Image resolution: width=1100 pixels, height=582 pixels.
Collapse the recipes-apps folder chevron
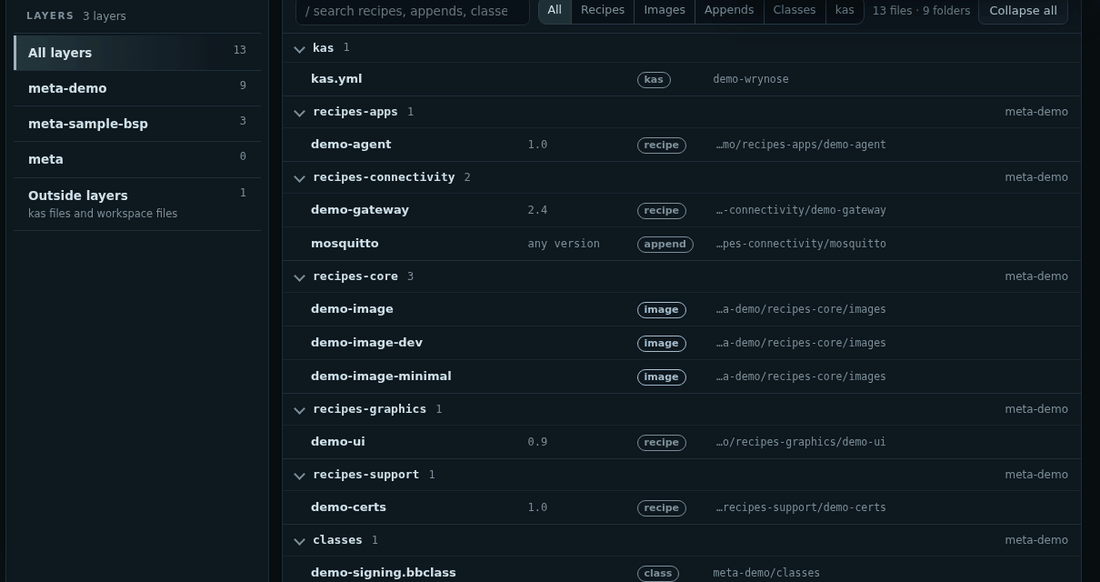tap(300, 113)
